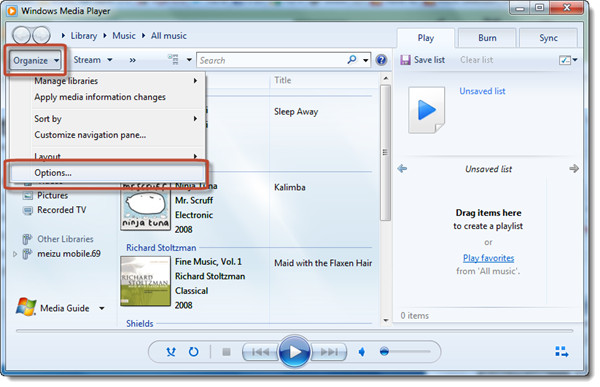Viewport: 600px width, 387px height.
Task: Click the Windows Media Player title bar icon
Action: point(12,11)
